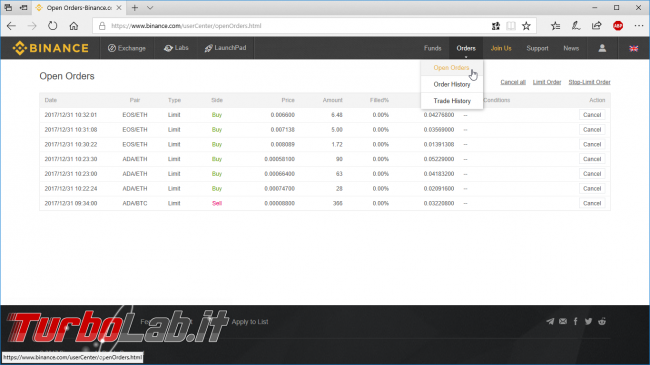Cancel the ADA/BTC sell order
Screen dimensions: 650x365
pyautogui.click(x=592, y=203)
